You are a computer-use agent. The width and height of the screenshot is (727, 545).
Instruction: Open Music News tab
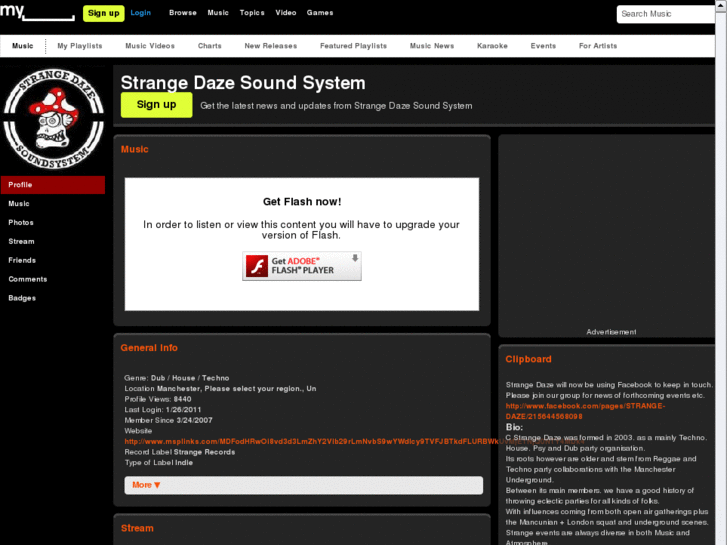coord(432,46)
